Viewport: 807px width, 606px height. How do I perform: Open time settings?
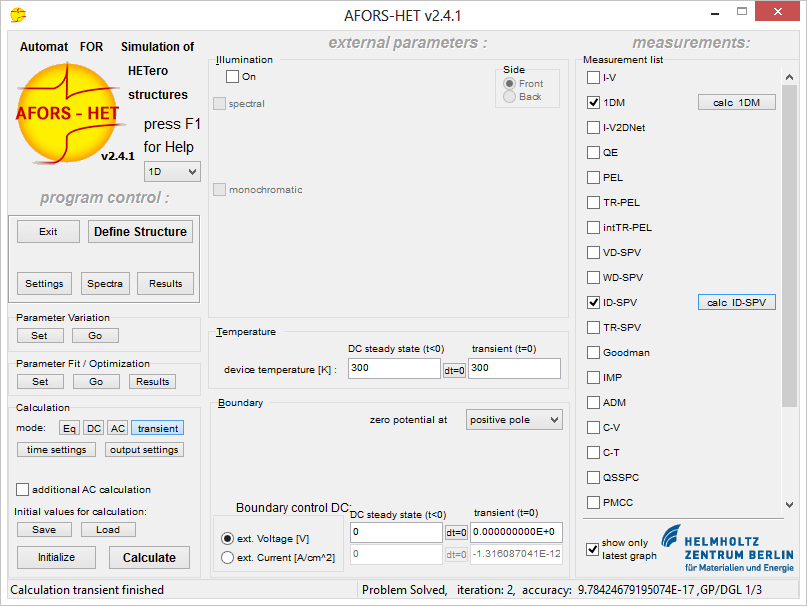point(57,449)
